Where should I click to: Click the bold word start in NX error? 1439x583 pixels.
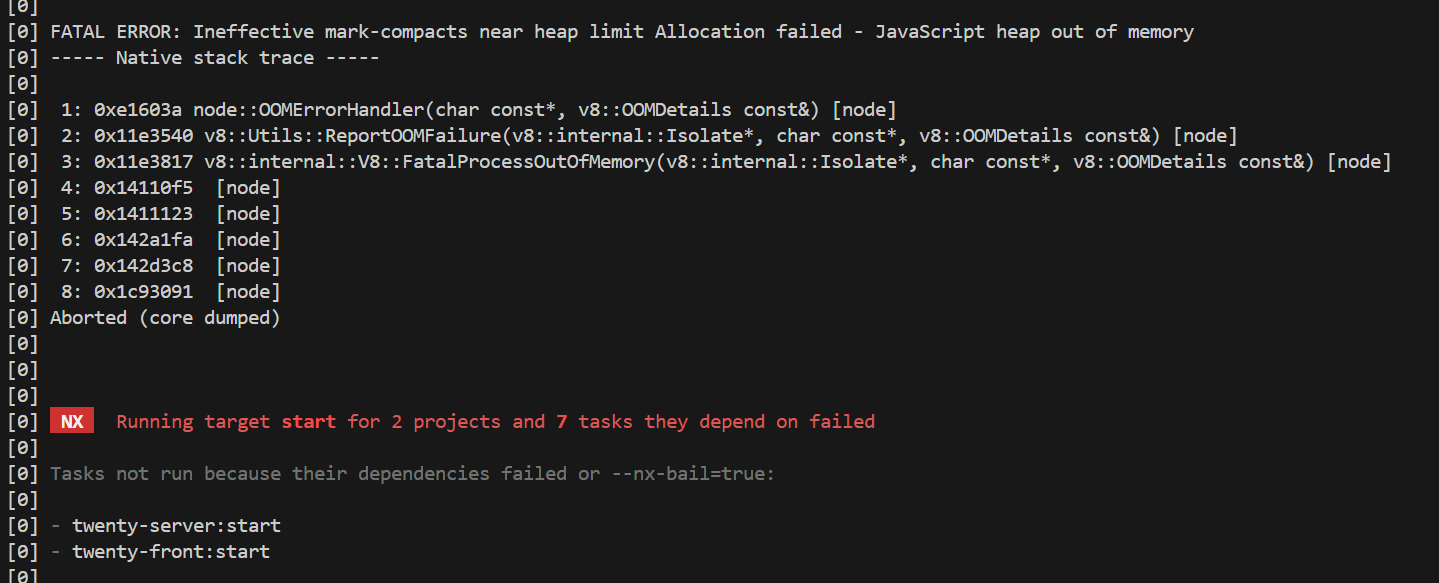[309, 422]
